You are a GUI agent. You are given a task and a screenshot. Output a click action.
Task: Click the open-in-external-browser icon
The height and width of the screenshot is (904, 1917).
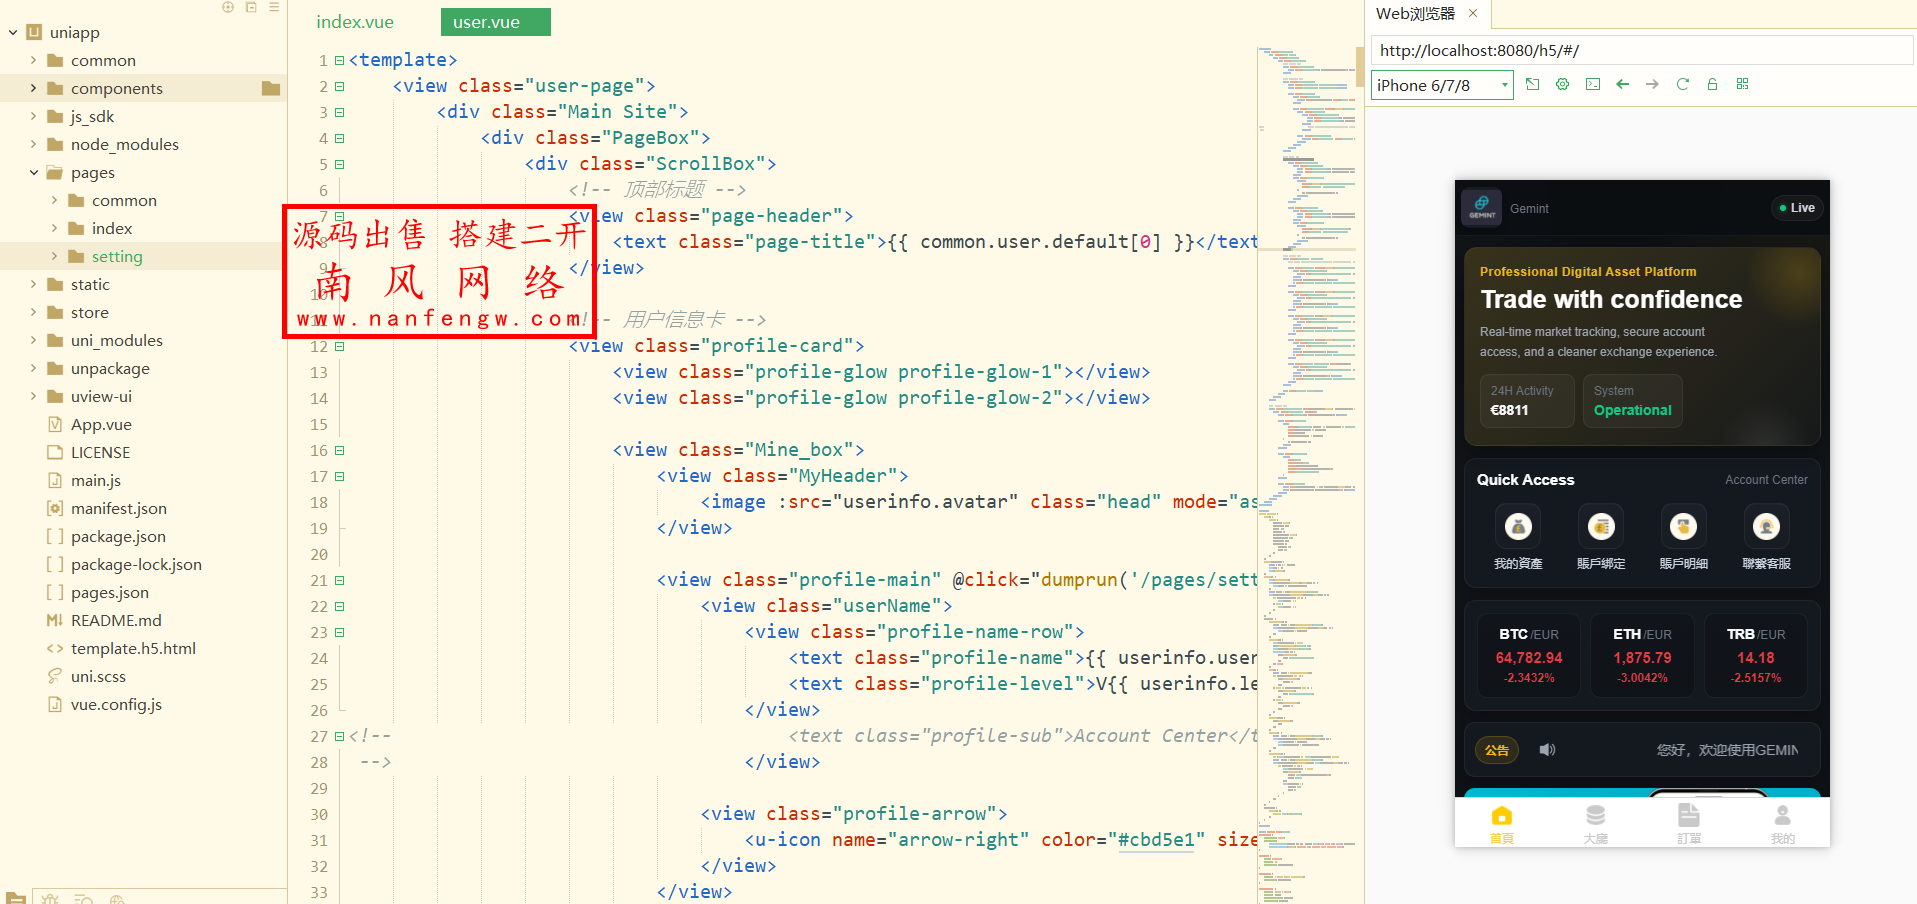pos(1532,84)
